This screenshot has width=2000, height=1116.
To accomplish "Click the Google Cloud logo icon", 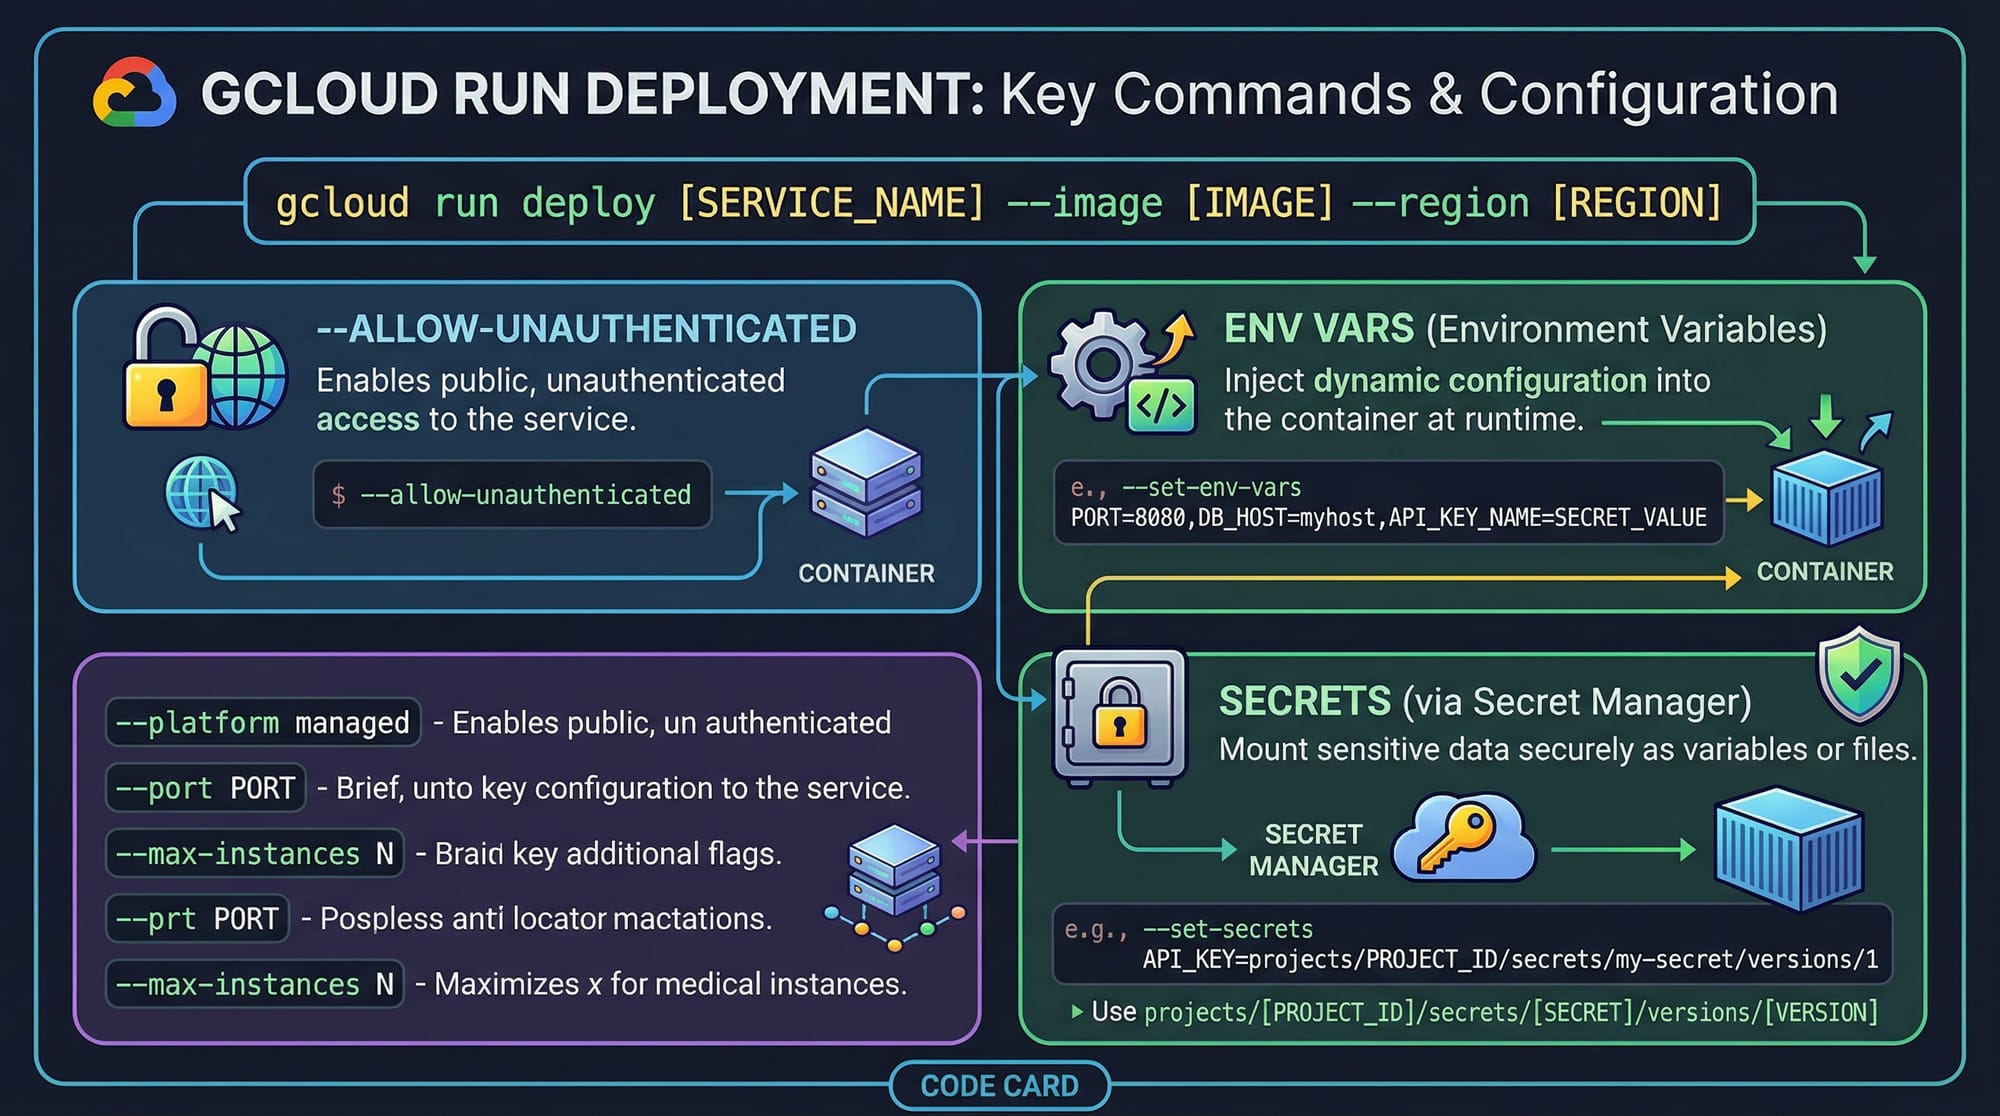I will click(134, 93).
